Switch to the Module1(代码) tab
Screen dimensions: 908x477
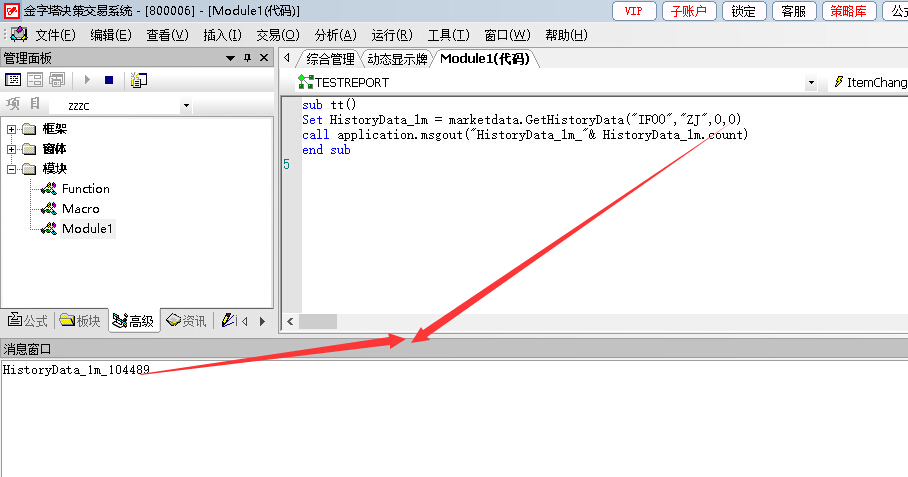tap(485, 59)
